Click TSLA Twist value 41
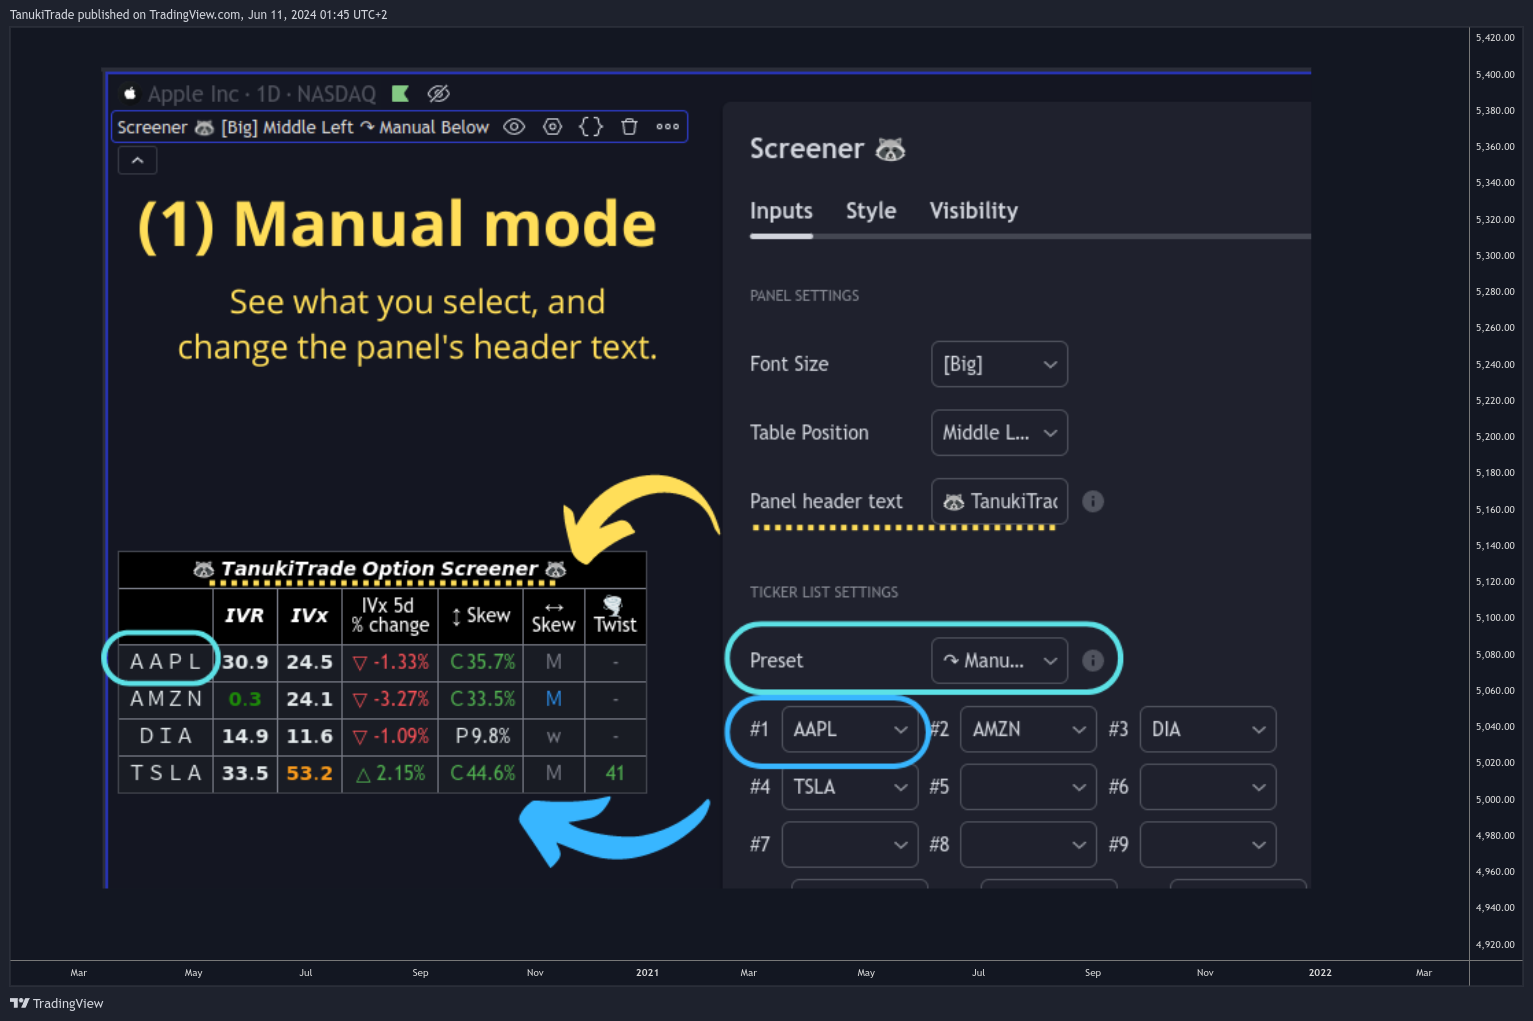This screenshot has height=1021, width=1533. click(x=615, y=773)
